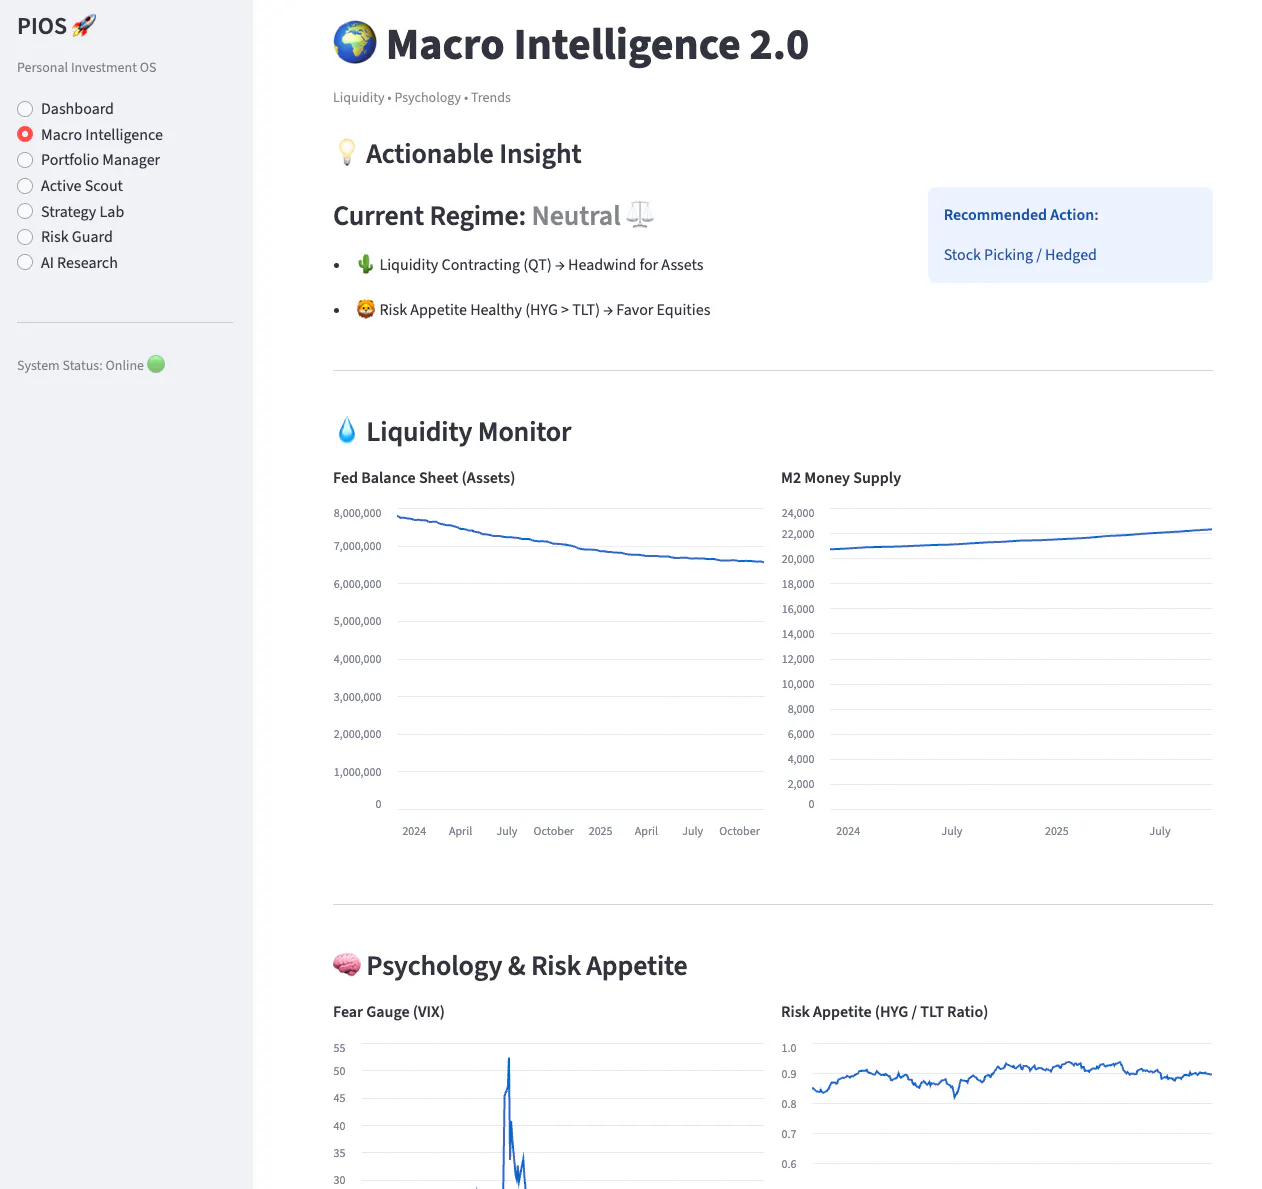The image size is (1262, 1189).
Task: Click the balance scale icon after Neutral
Action: point(640,215)
